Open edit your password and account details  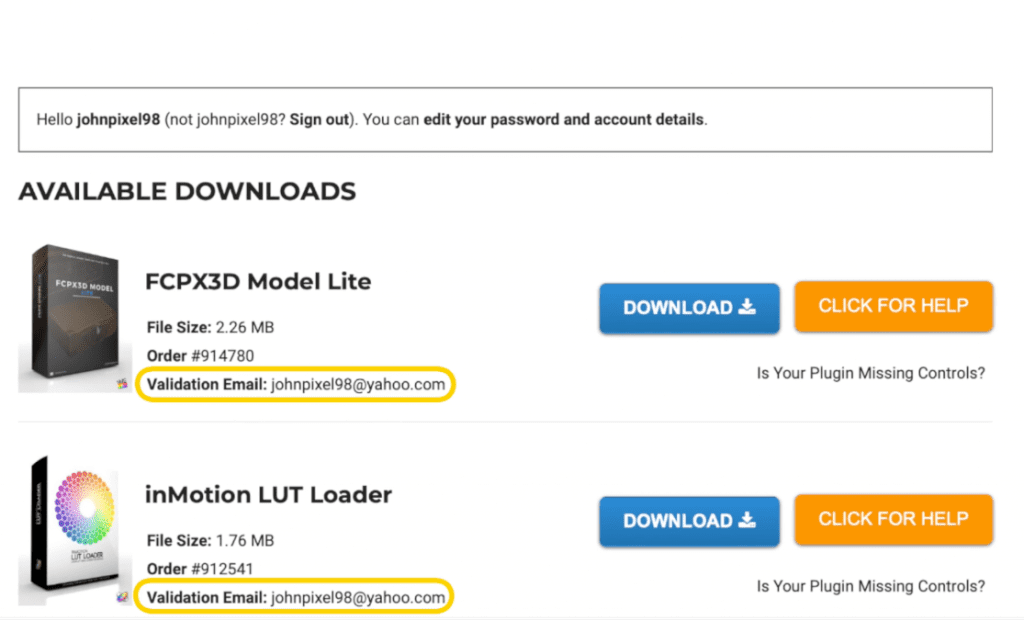(x=564, y=119)
